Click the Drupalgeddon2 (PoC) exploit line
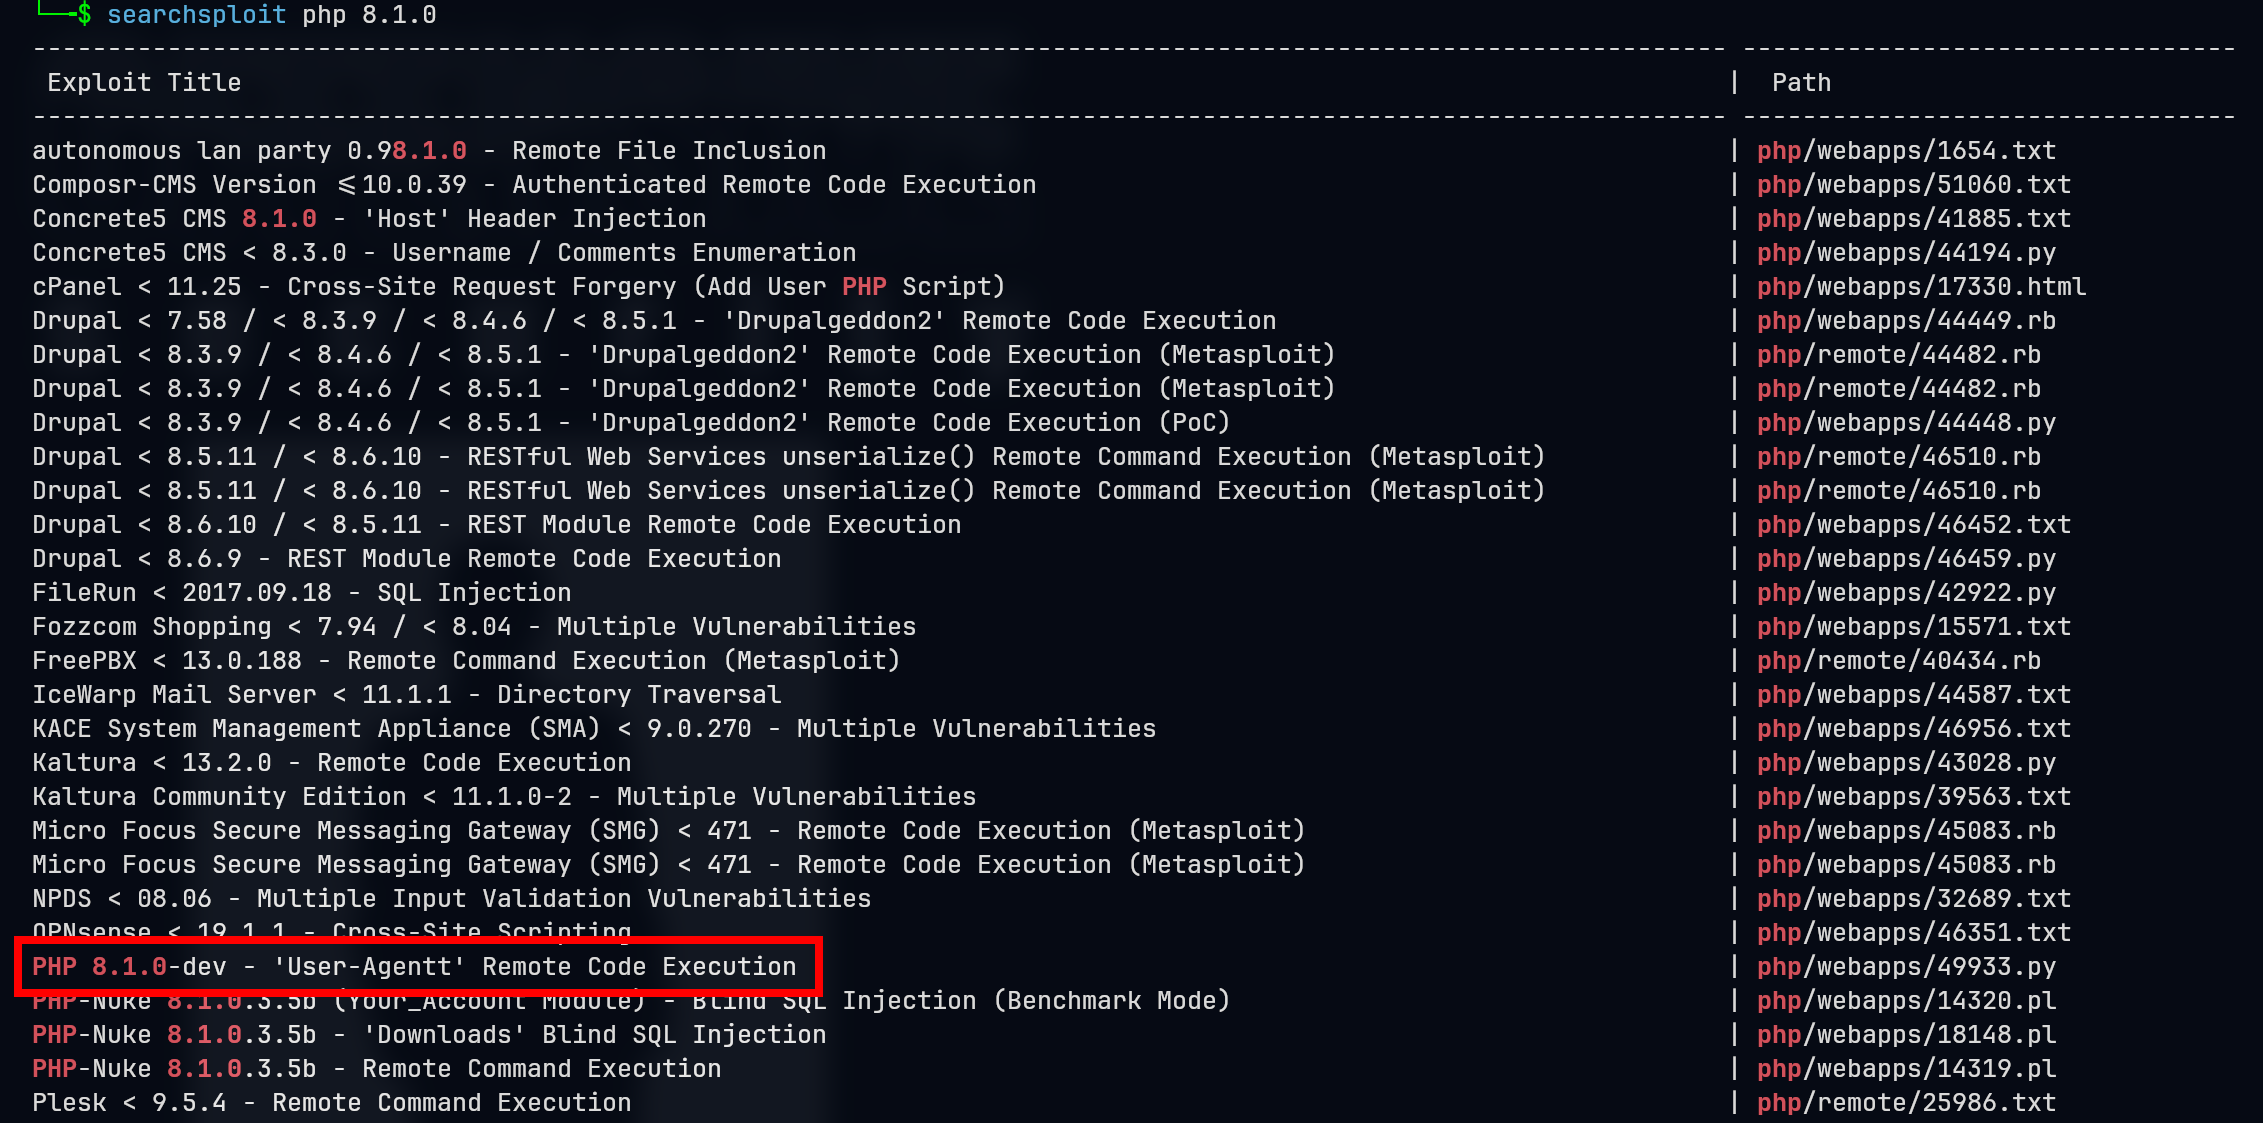Viewport: 2263px width, 1123px height. point(631,423)
